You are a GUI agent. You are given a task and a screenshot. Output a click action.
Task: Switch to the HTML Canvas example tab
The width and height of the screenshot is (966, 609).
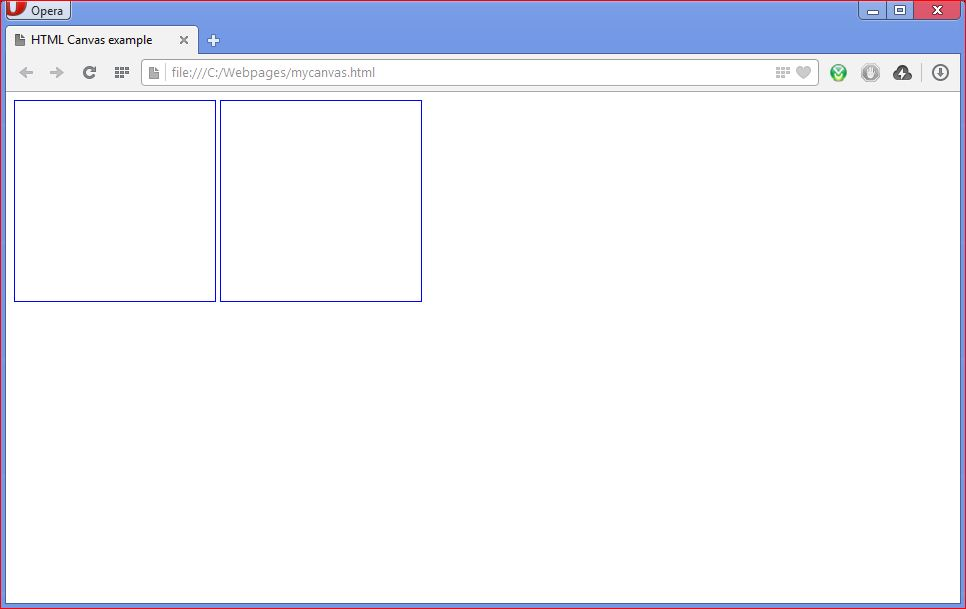pos(90,40)
